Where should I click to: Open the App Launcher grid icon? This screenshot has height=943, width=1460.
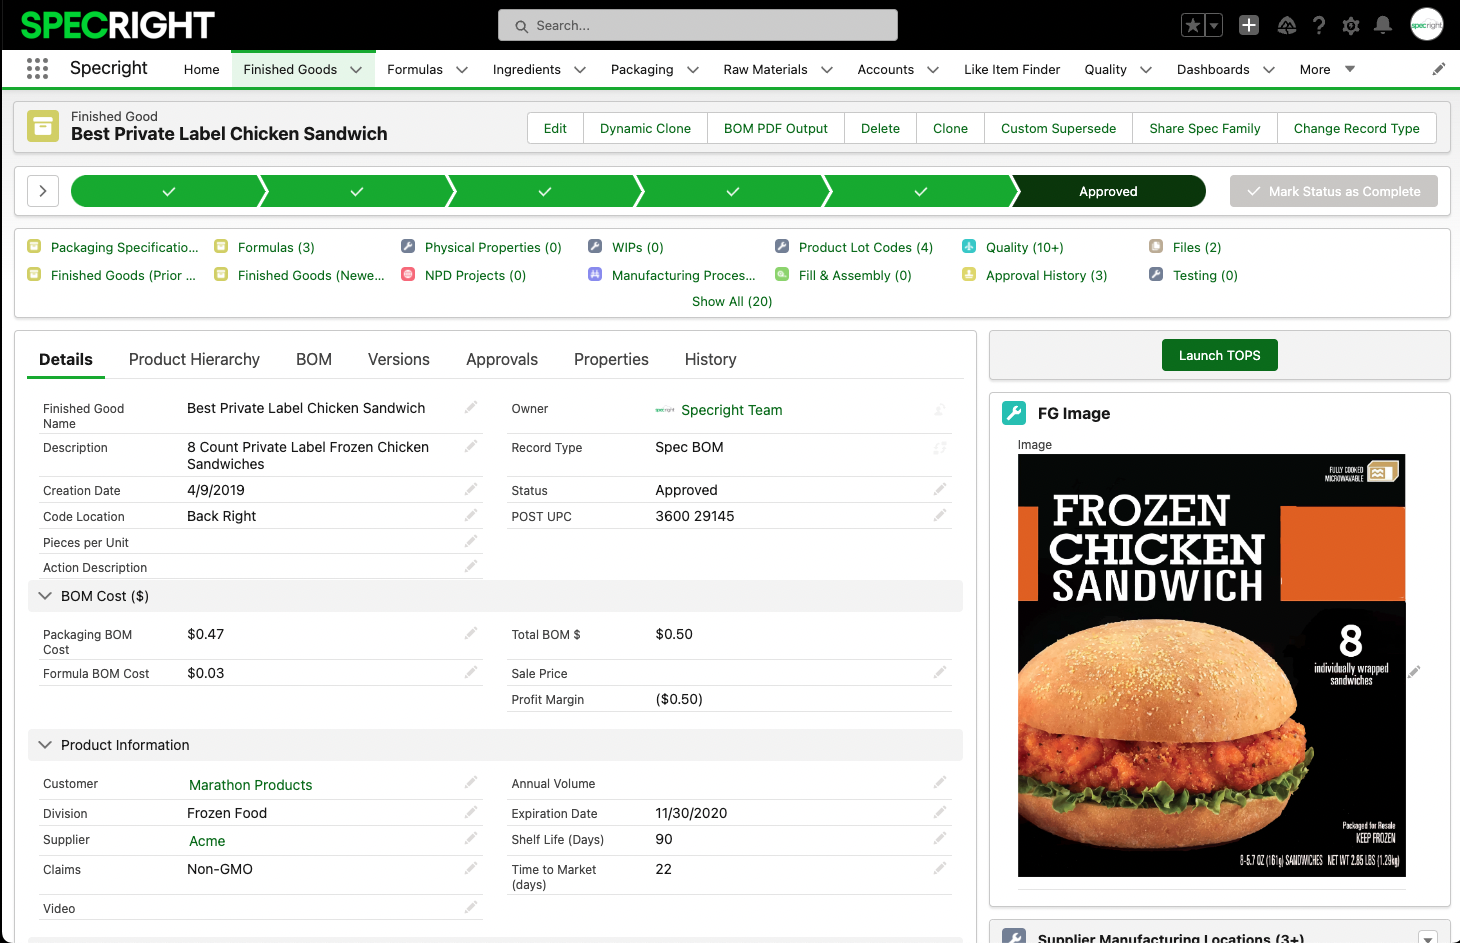(x=37, y=69)
